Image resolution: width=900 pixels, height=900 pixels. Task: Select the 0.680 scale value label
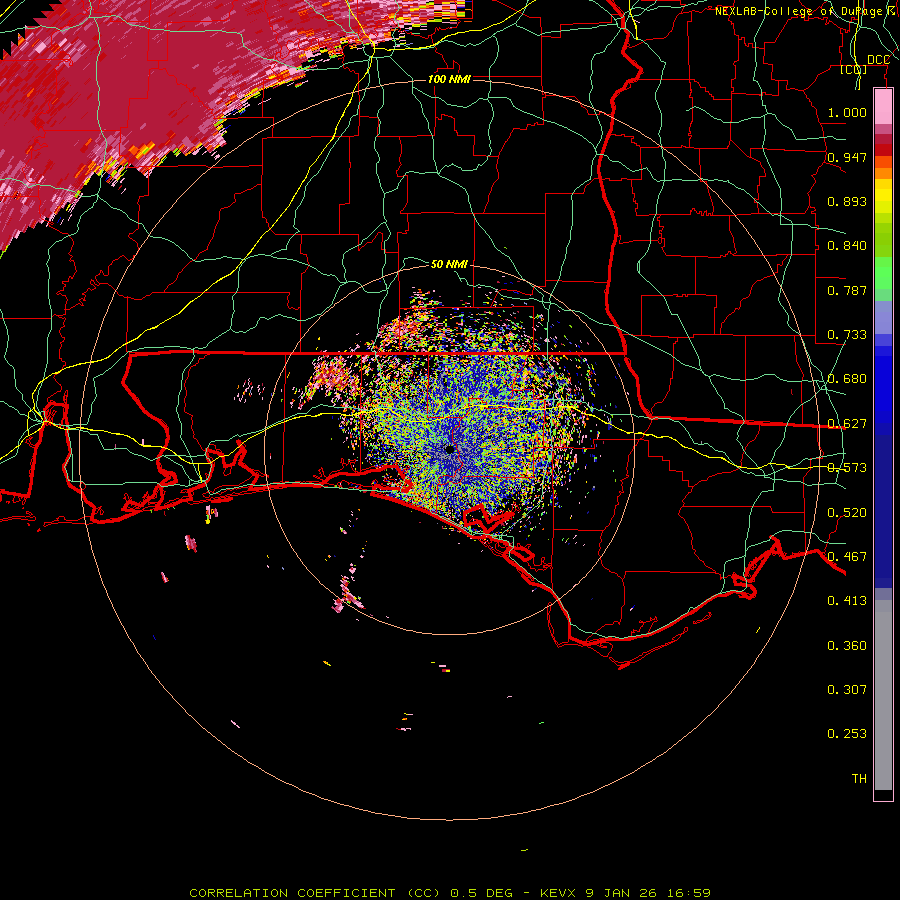847,379
